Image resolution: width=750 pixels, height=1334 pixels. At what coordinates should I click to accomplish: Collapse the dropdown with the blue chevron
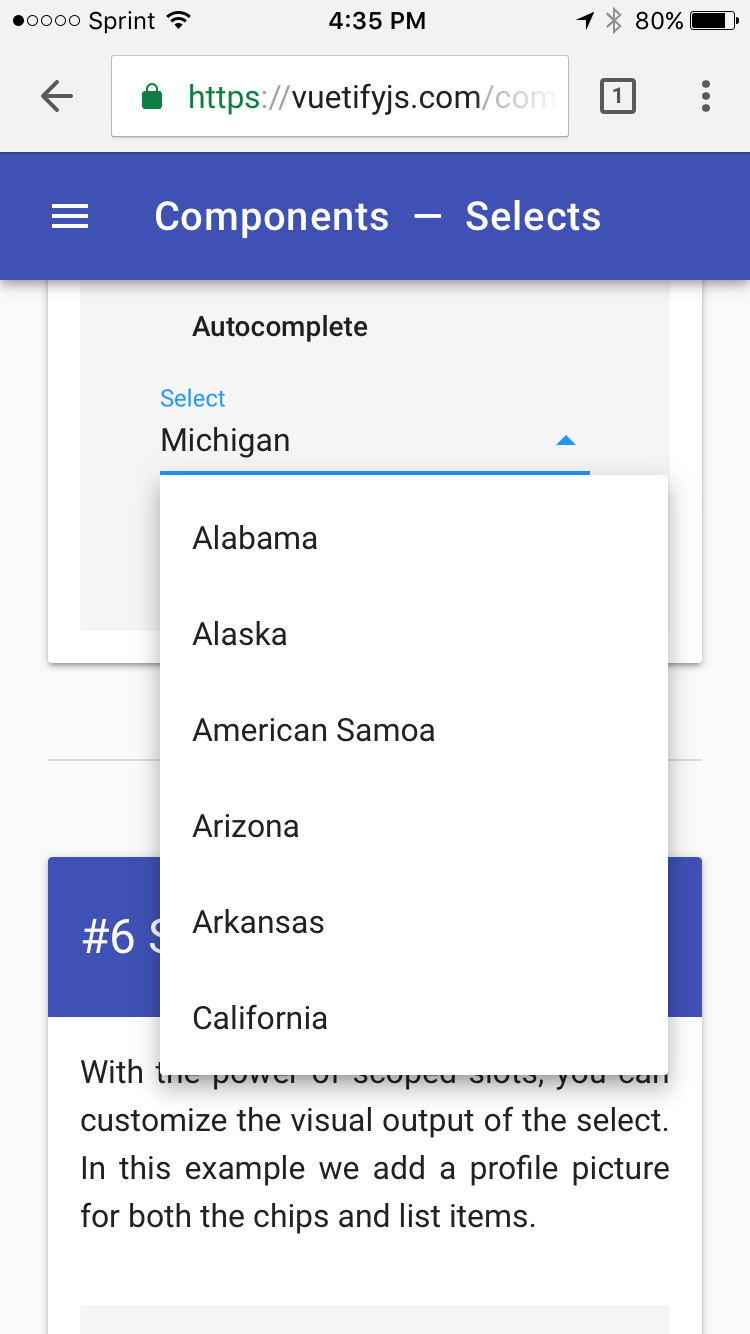pos(567,440)
